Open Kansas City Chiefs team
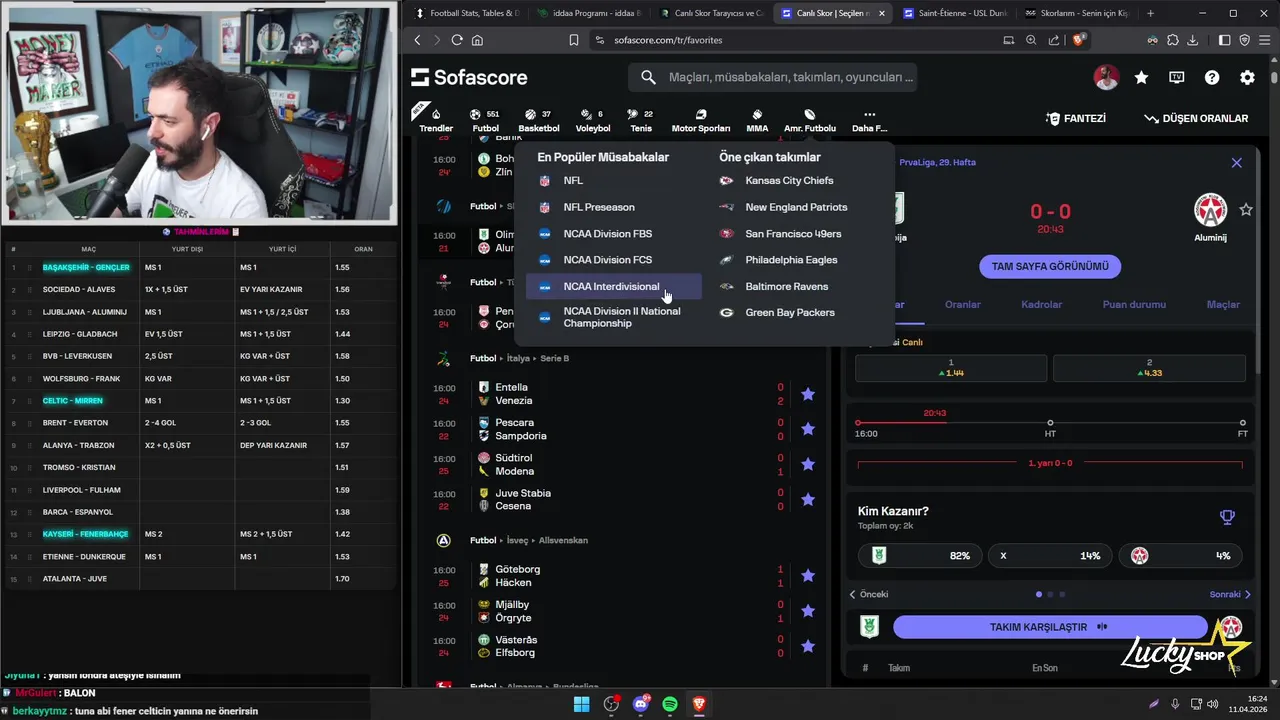Image resolution: width=1280 pixels, height=720 pixels. 789,181
